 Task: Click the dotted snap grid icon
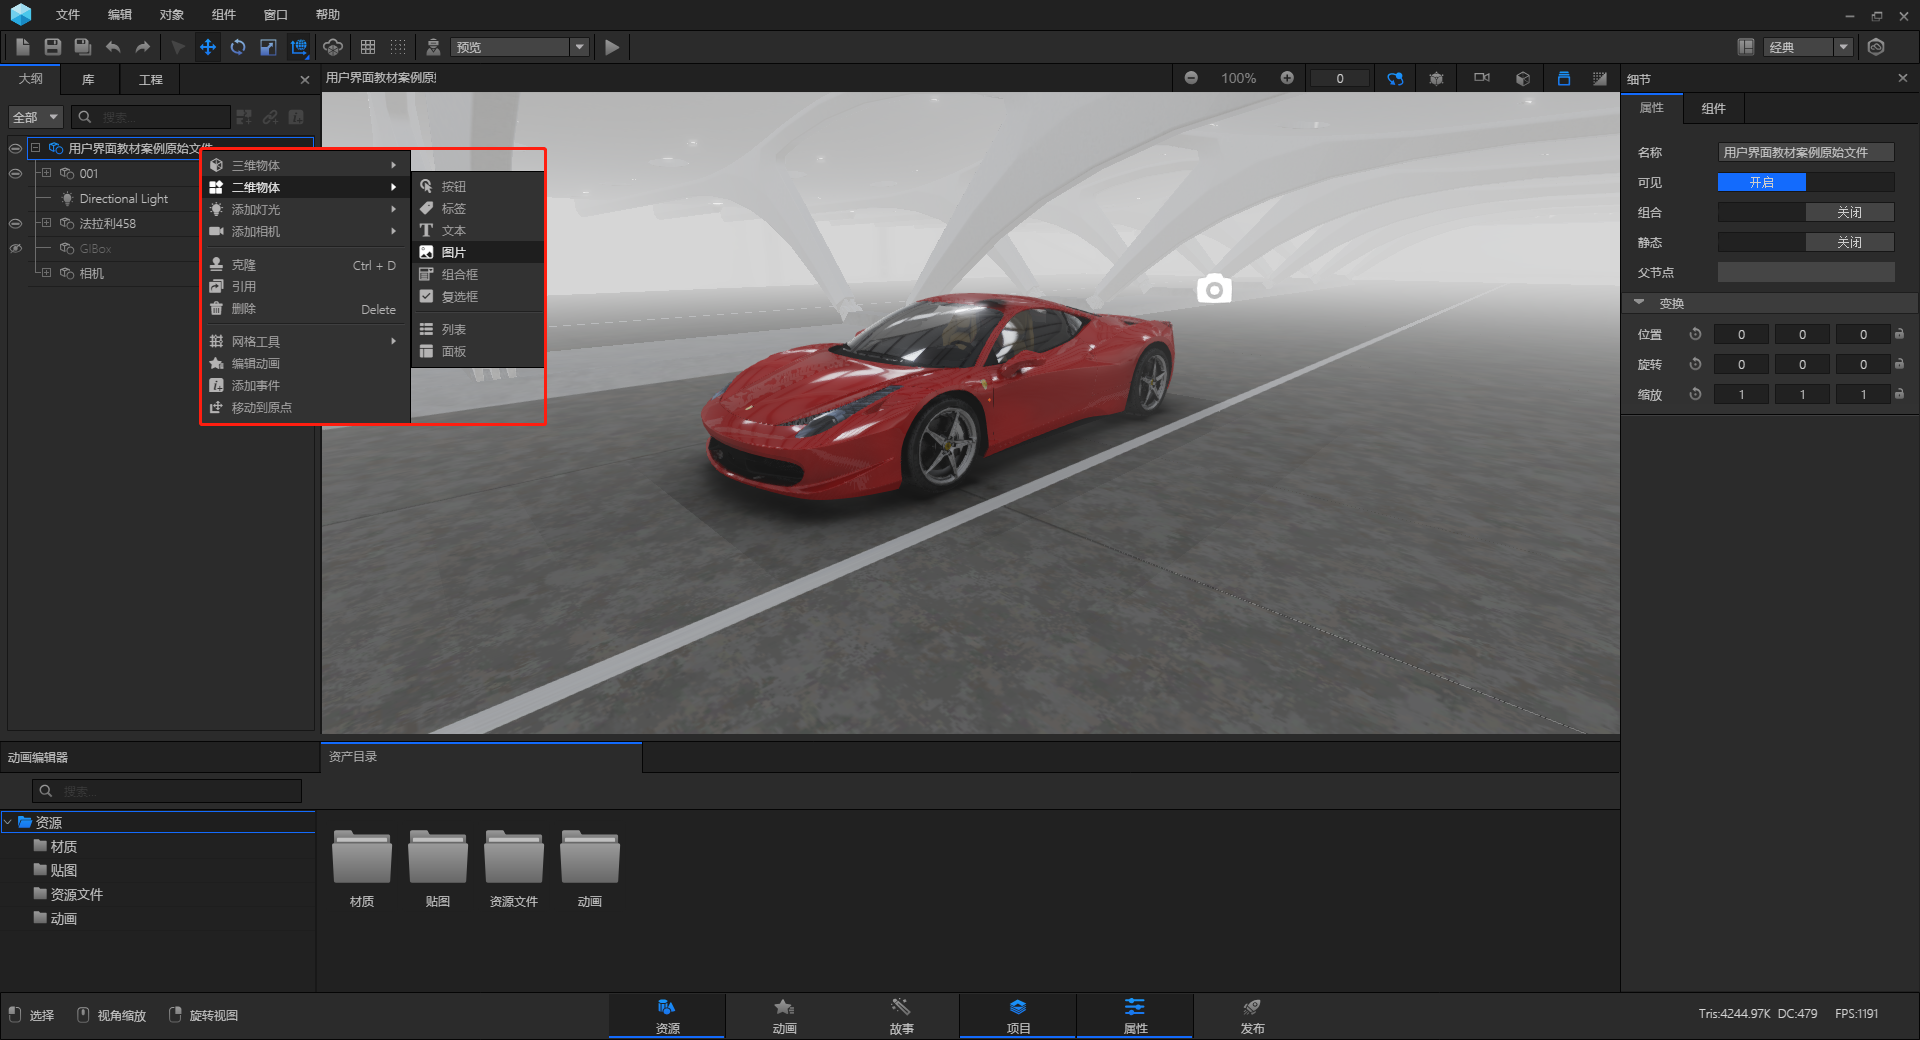pyautogui.click(x=398, y=47)
